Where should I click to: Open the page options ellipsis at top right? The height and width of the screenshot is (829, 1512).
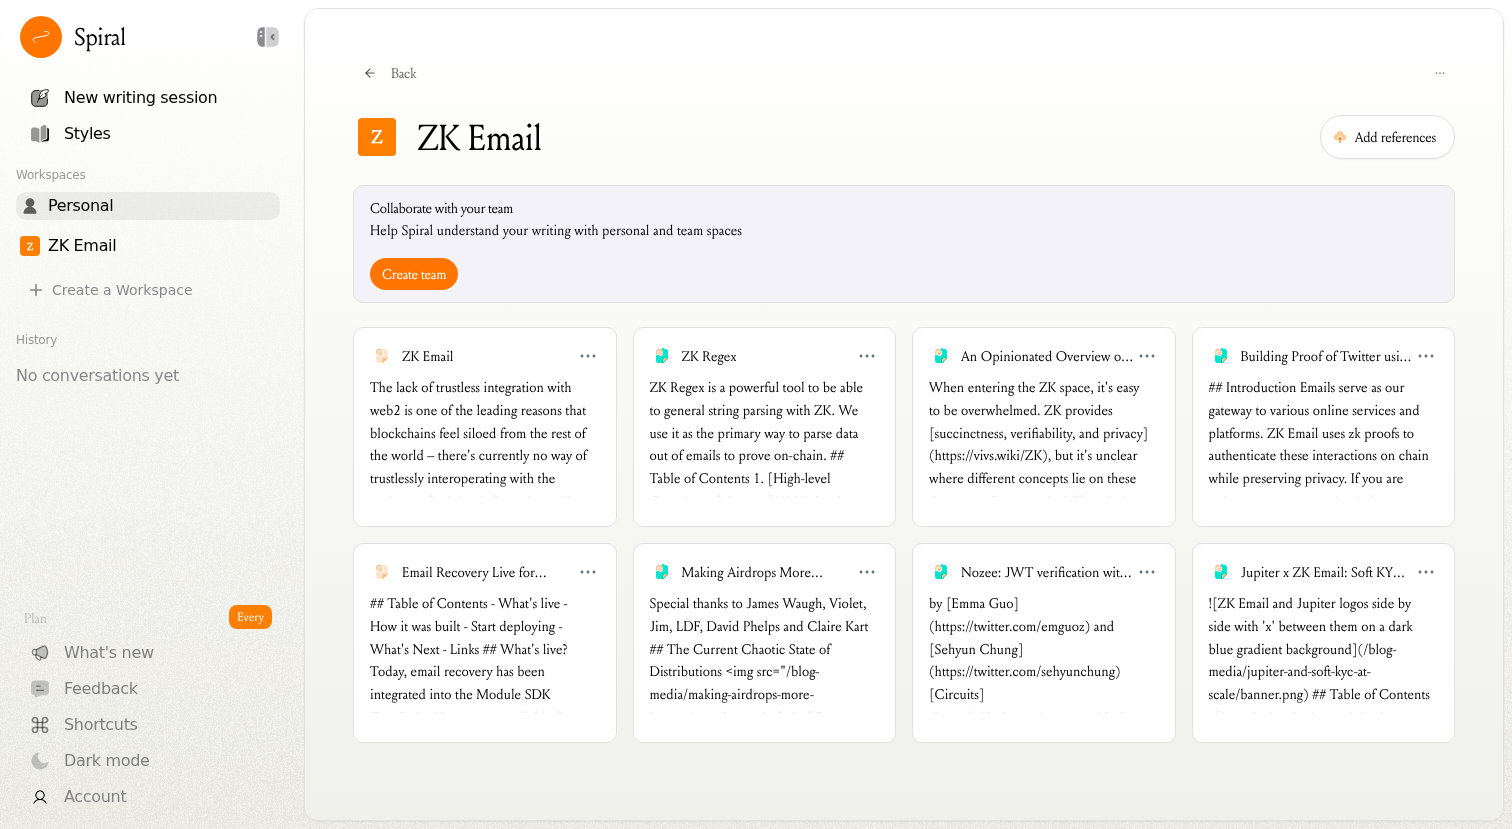pyautogui.click(x=1439, y=73)
